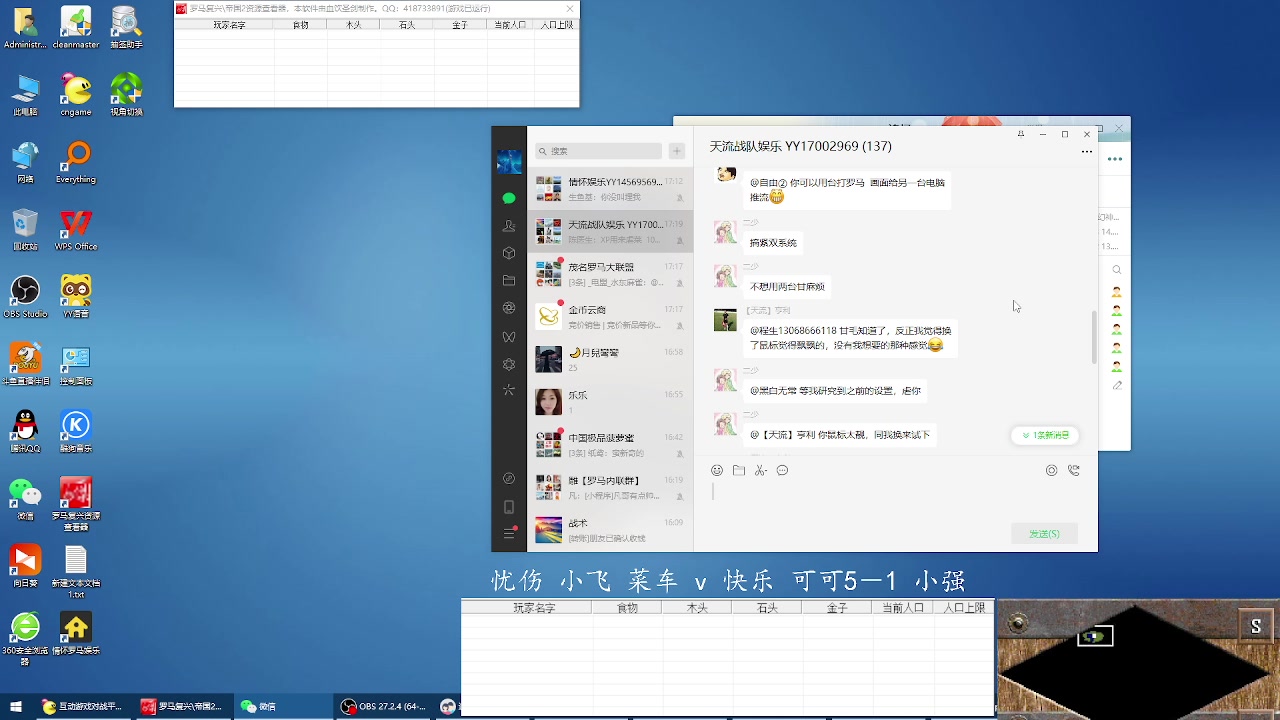Image resolution: width=1280 pixels, height=720 pixels.
Task: Click 木头 column header in top window
Action: click(x=354, y=25)
